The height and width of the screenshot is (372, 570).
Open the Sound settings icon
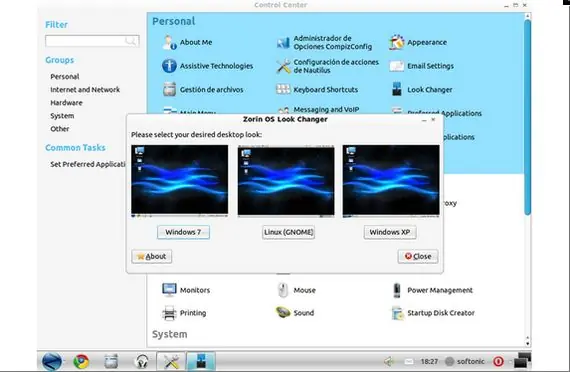click(283, 312)
